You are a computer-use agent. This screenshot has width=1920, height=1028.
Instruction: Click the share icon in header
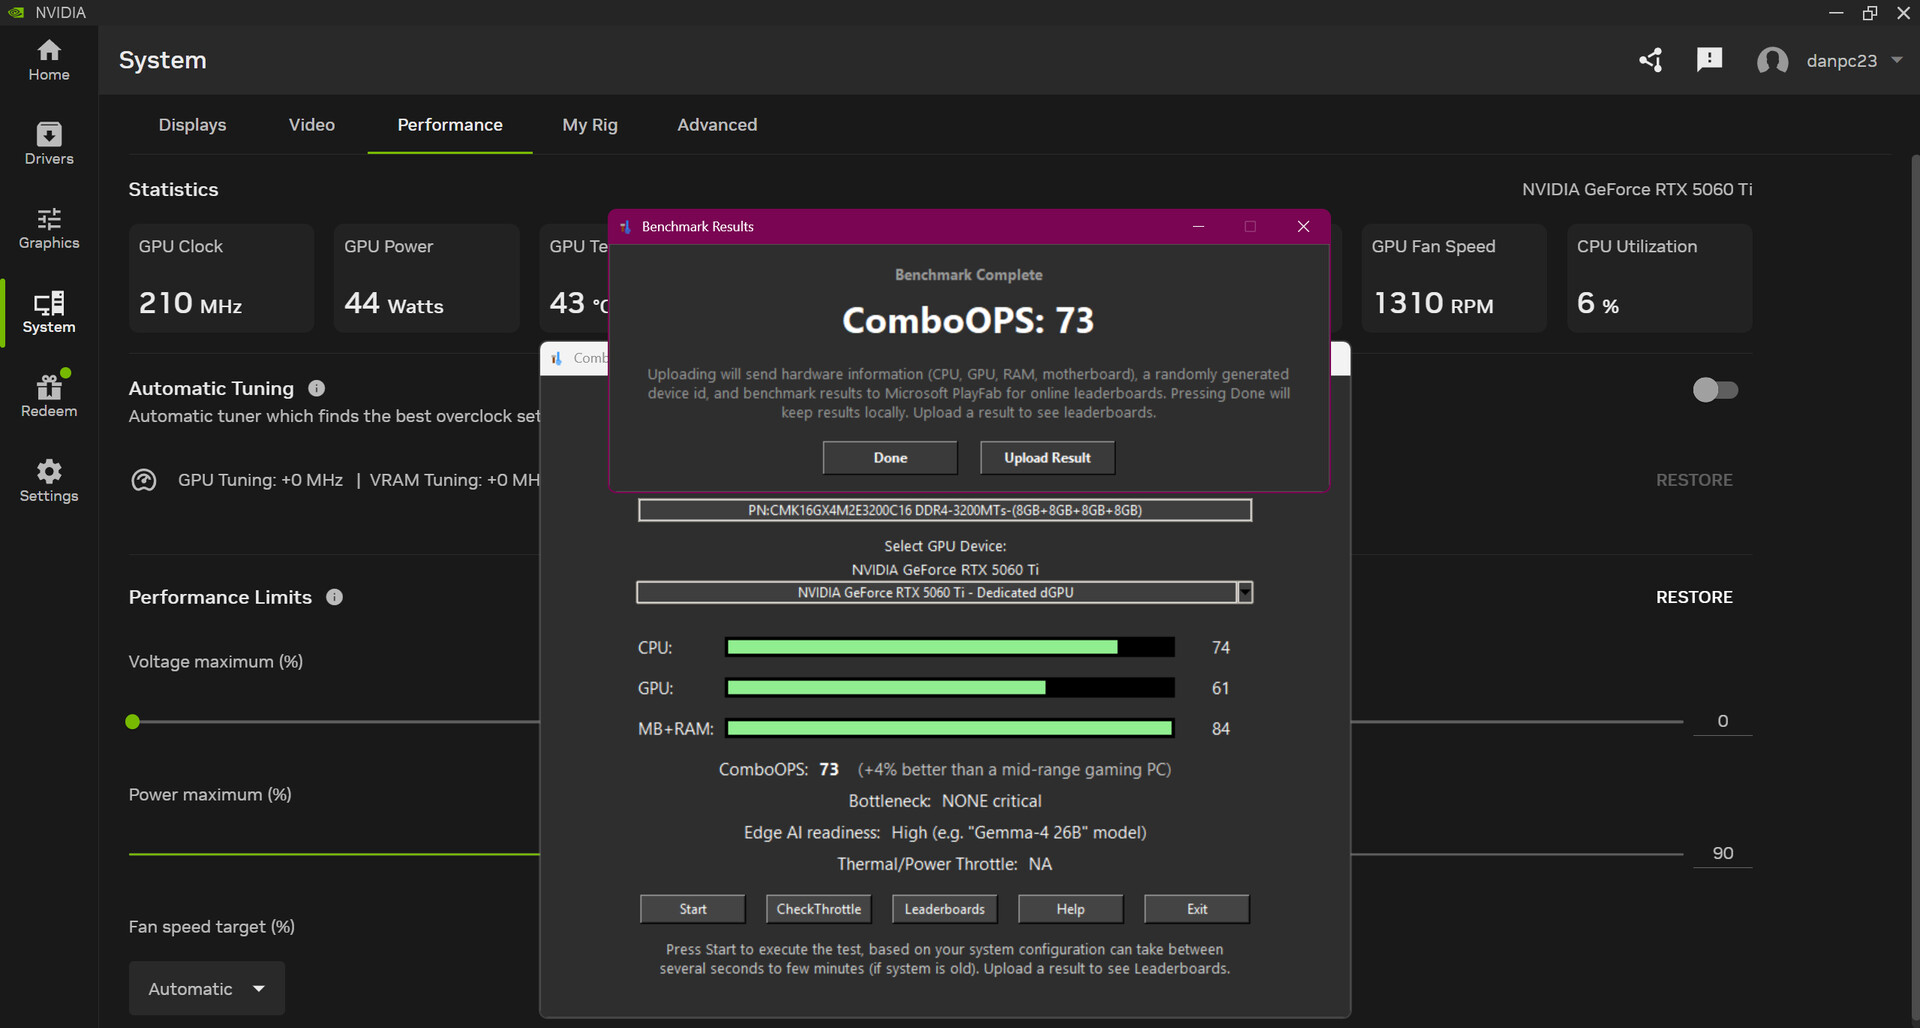[1651, 60]
